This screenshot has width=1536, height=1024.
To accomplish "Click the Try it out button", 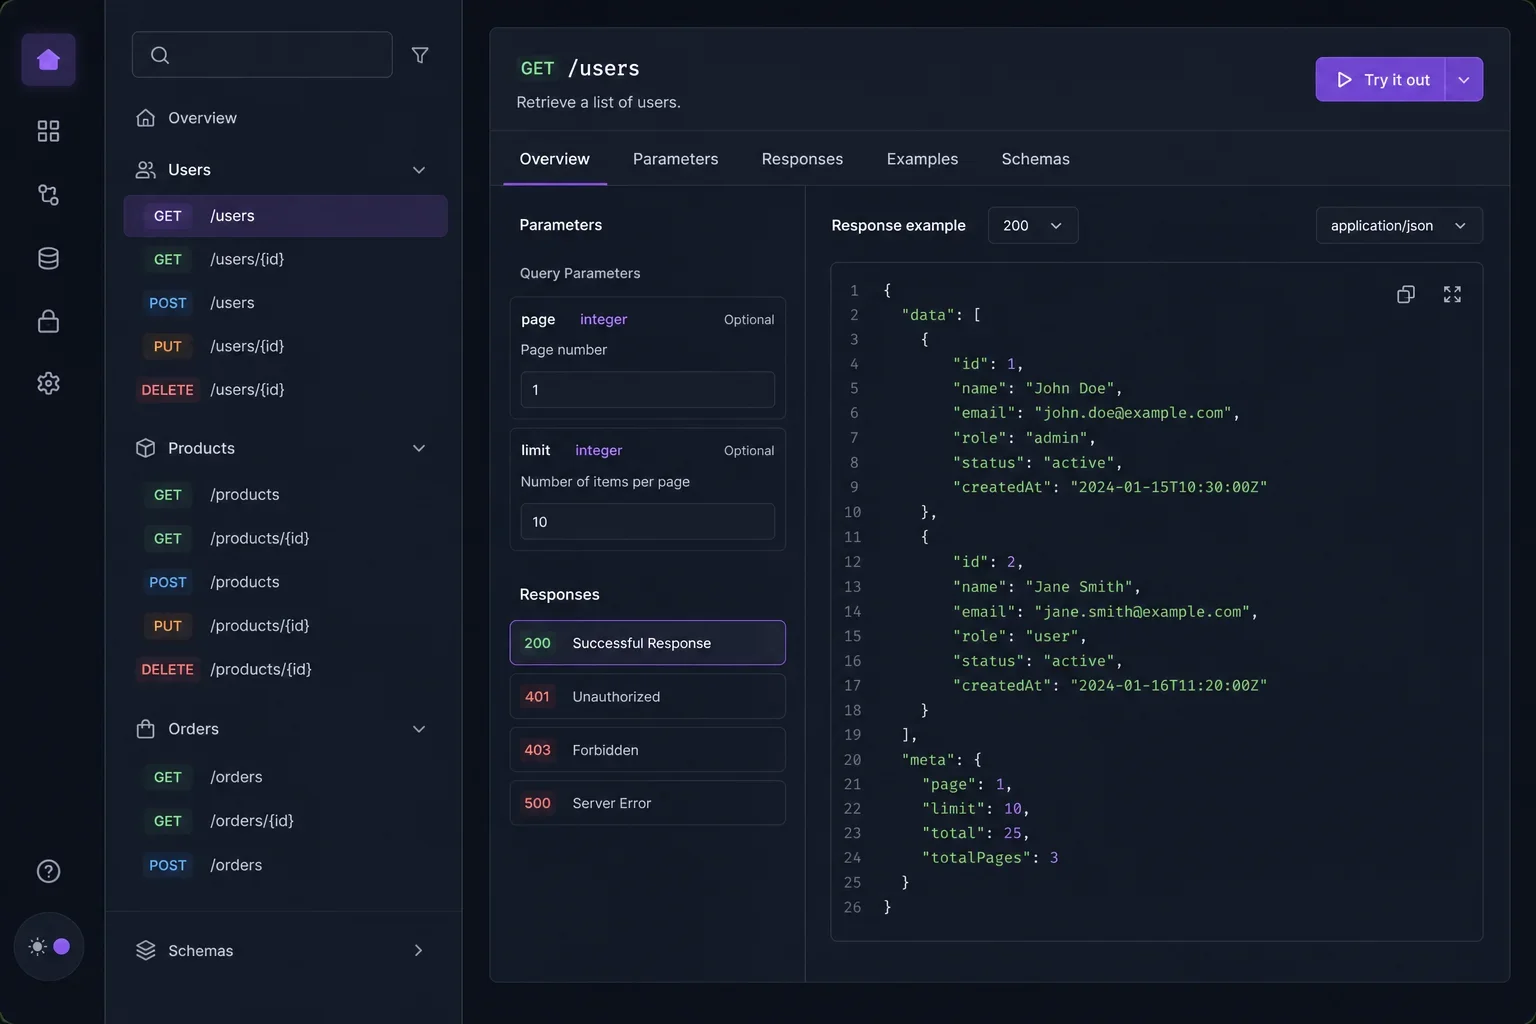I will 1381,80.
